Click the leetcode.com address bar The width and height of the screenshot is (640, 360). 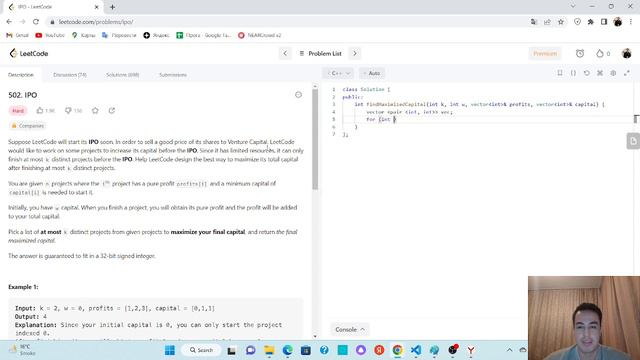(x=286, y=22)
